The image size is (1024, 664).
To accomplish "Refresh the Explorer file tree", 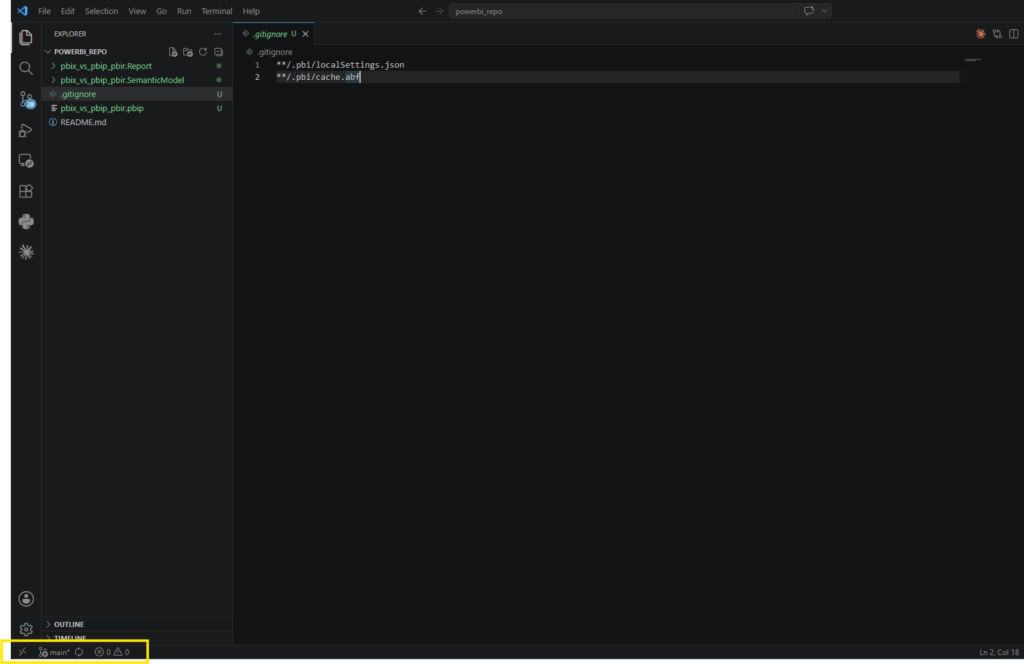I will pos(203,52).
